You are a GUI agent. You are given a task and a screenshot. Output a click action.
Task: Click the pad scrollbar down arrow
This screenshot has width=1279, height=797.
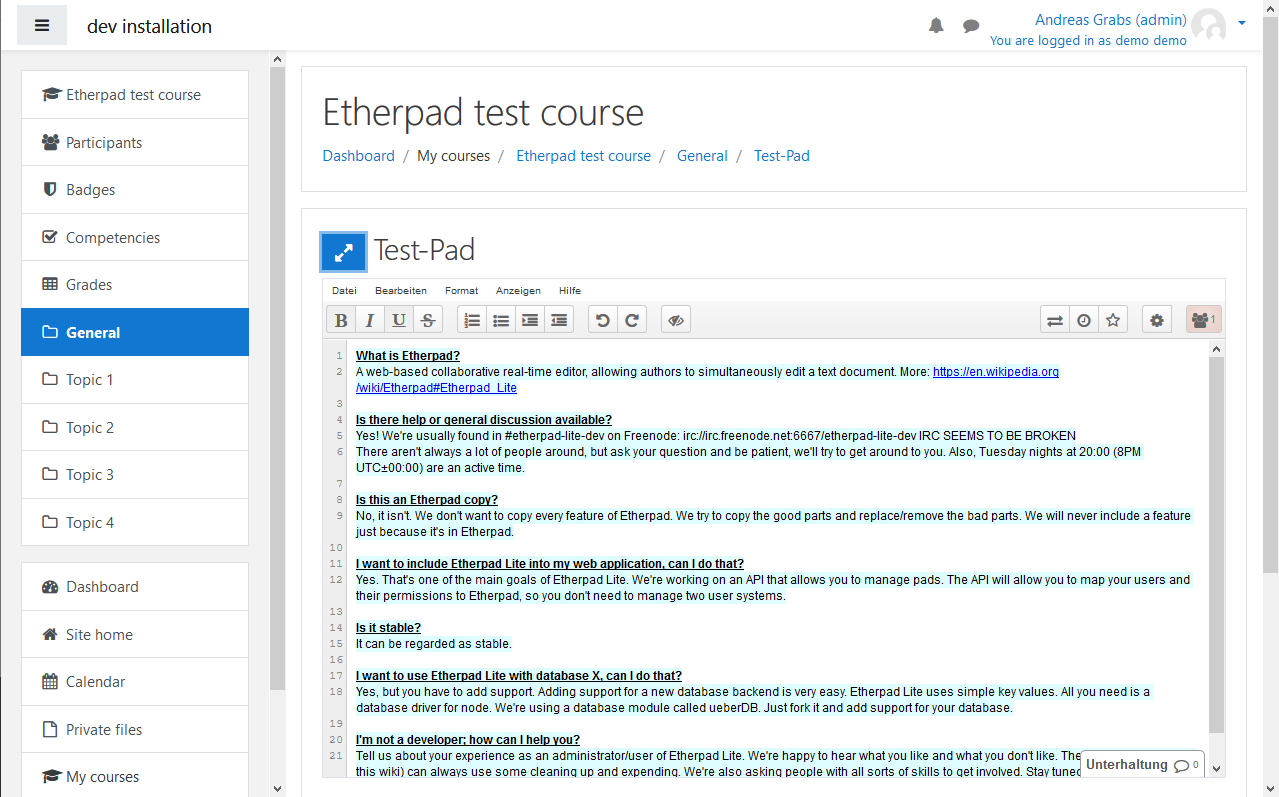point(1216,768)
